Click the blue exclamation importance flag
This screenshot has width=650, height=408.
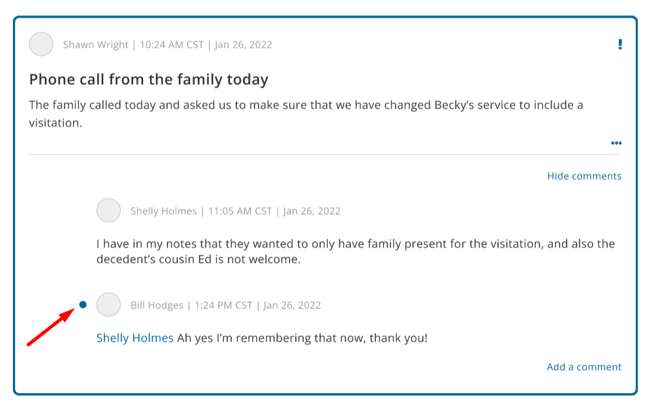(620, 44)
